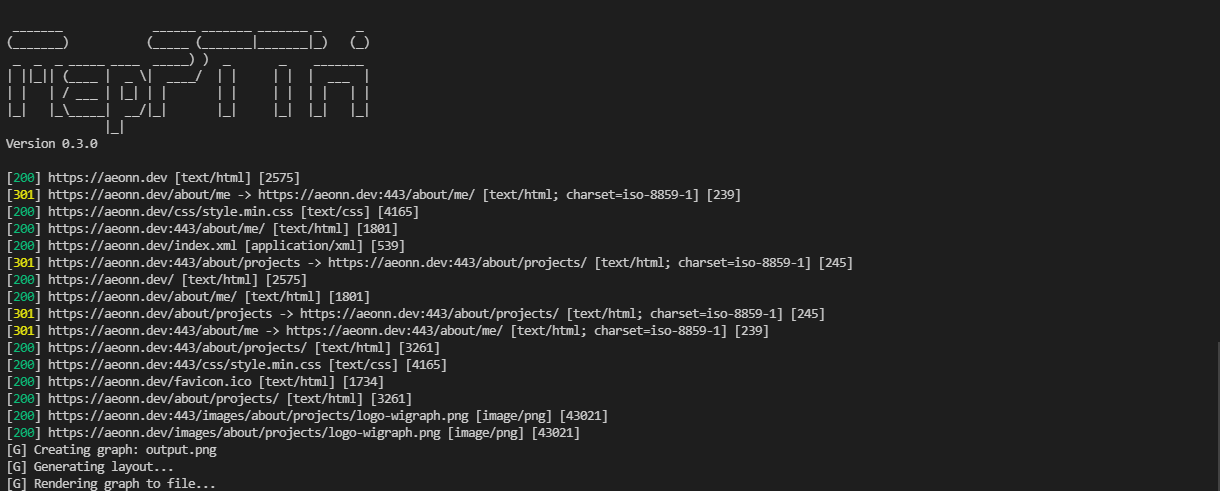The width and height of the screenshot is (1220, 491).
Task: Click the first-line https://aeonn.dev link sized 2575
Action: tap(108, 178)
